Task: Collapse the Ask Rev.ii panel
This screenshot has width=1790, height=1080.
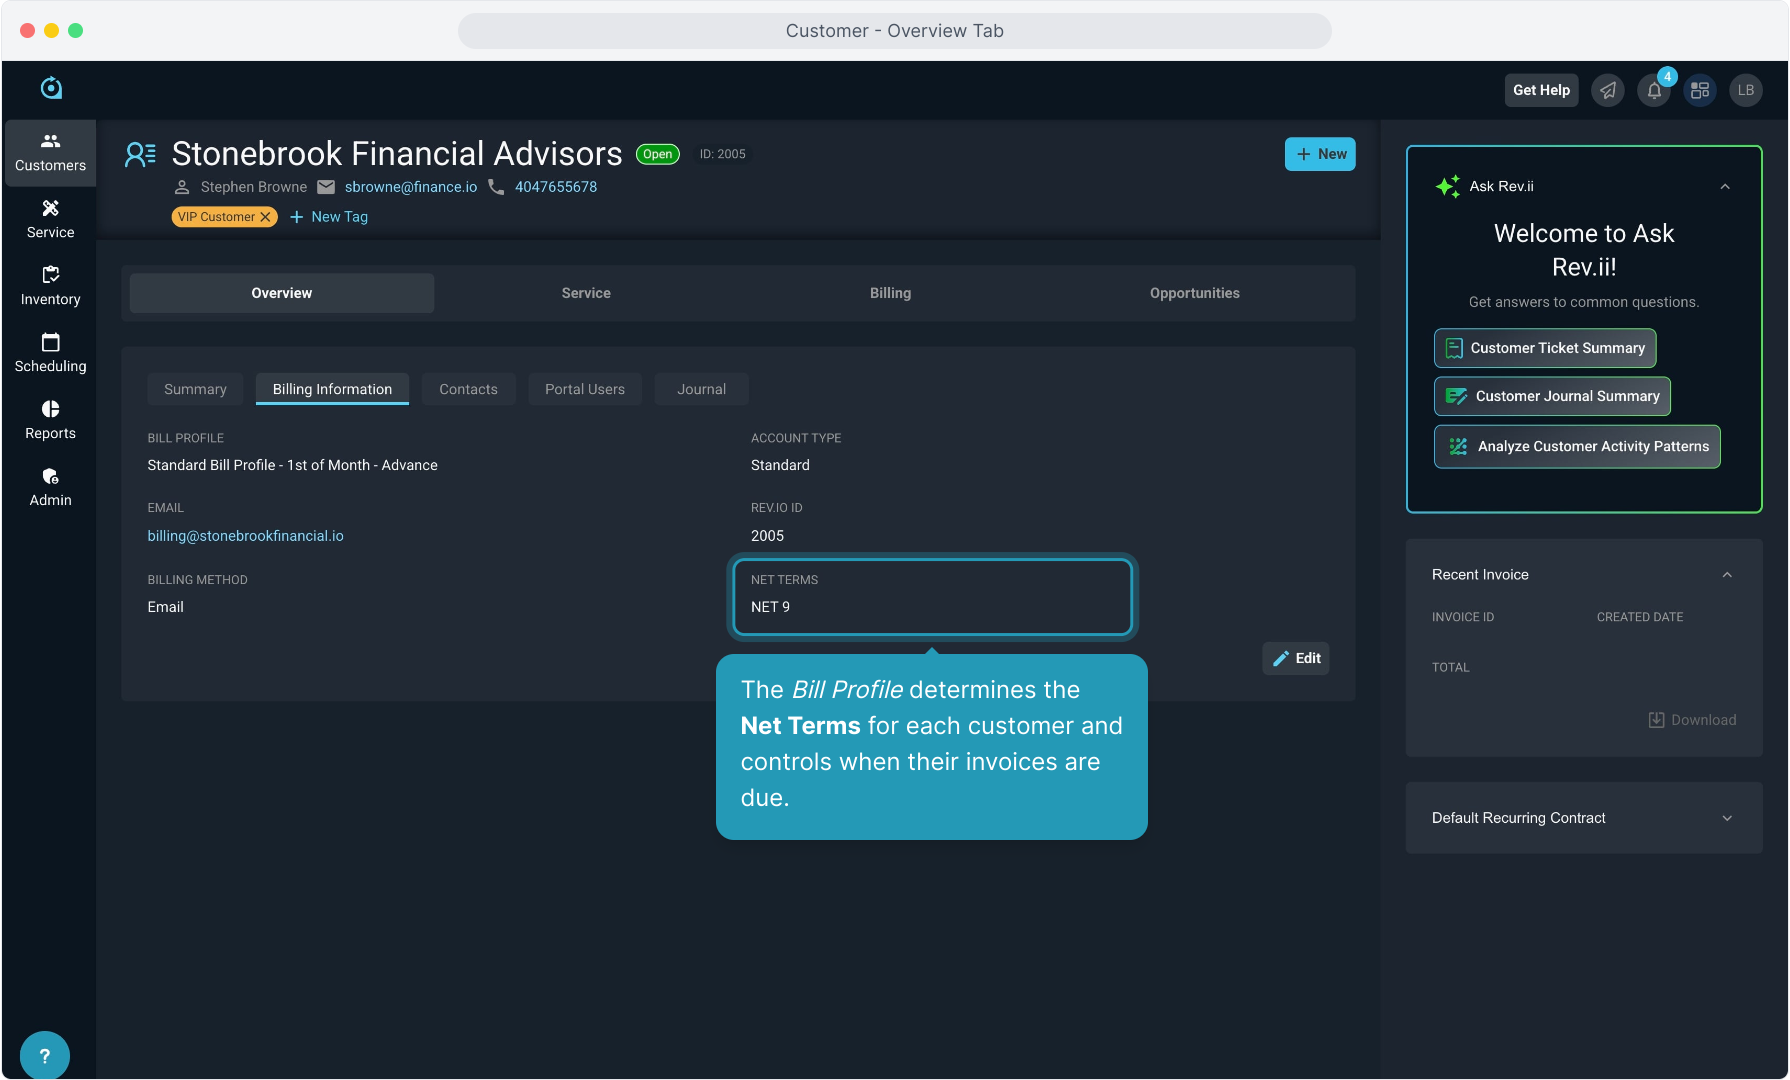Action: point(1725,187)
